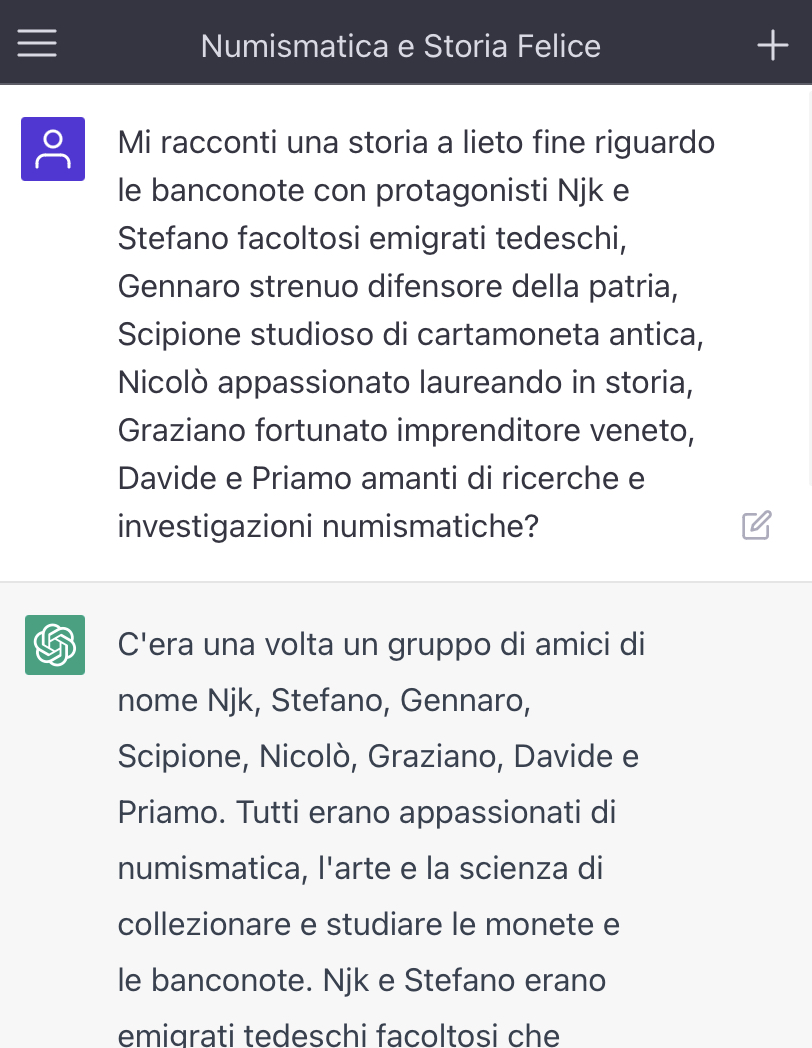Click the response line 'le banconote. Njk e Stefano erano'
The height and width of the screenshot is (1048, 812).
(362, 980)
